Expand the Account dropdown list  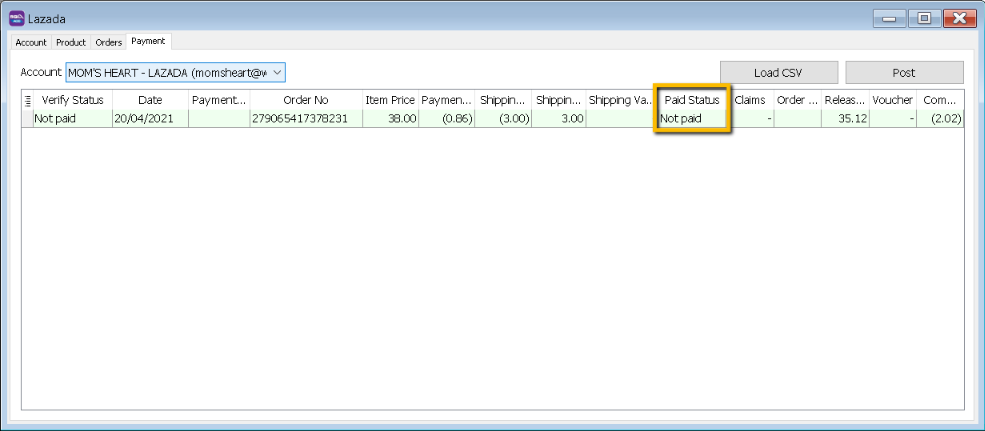click(x=277, y=72)
